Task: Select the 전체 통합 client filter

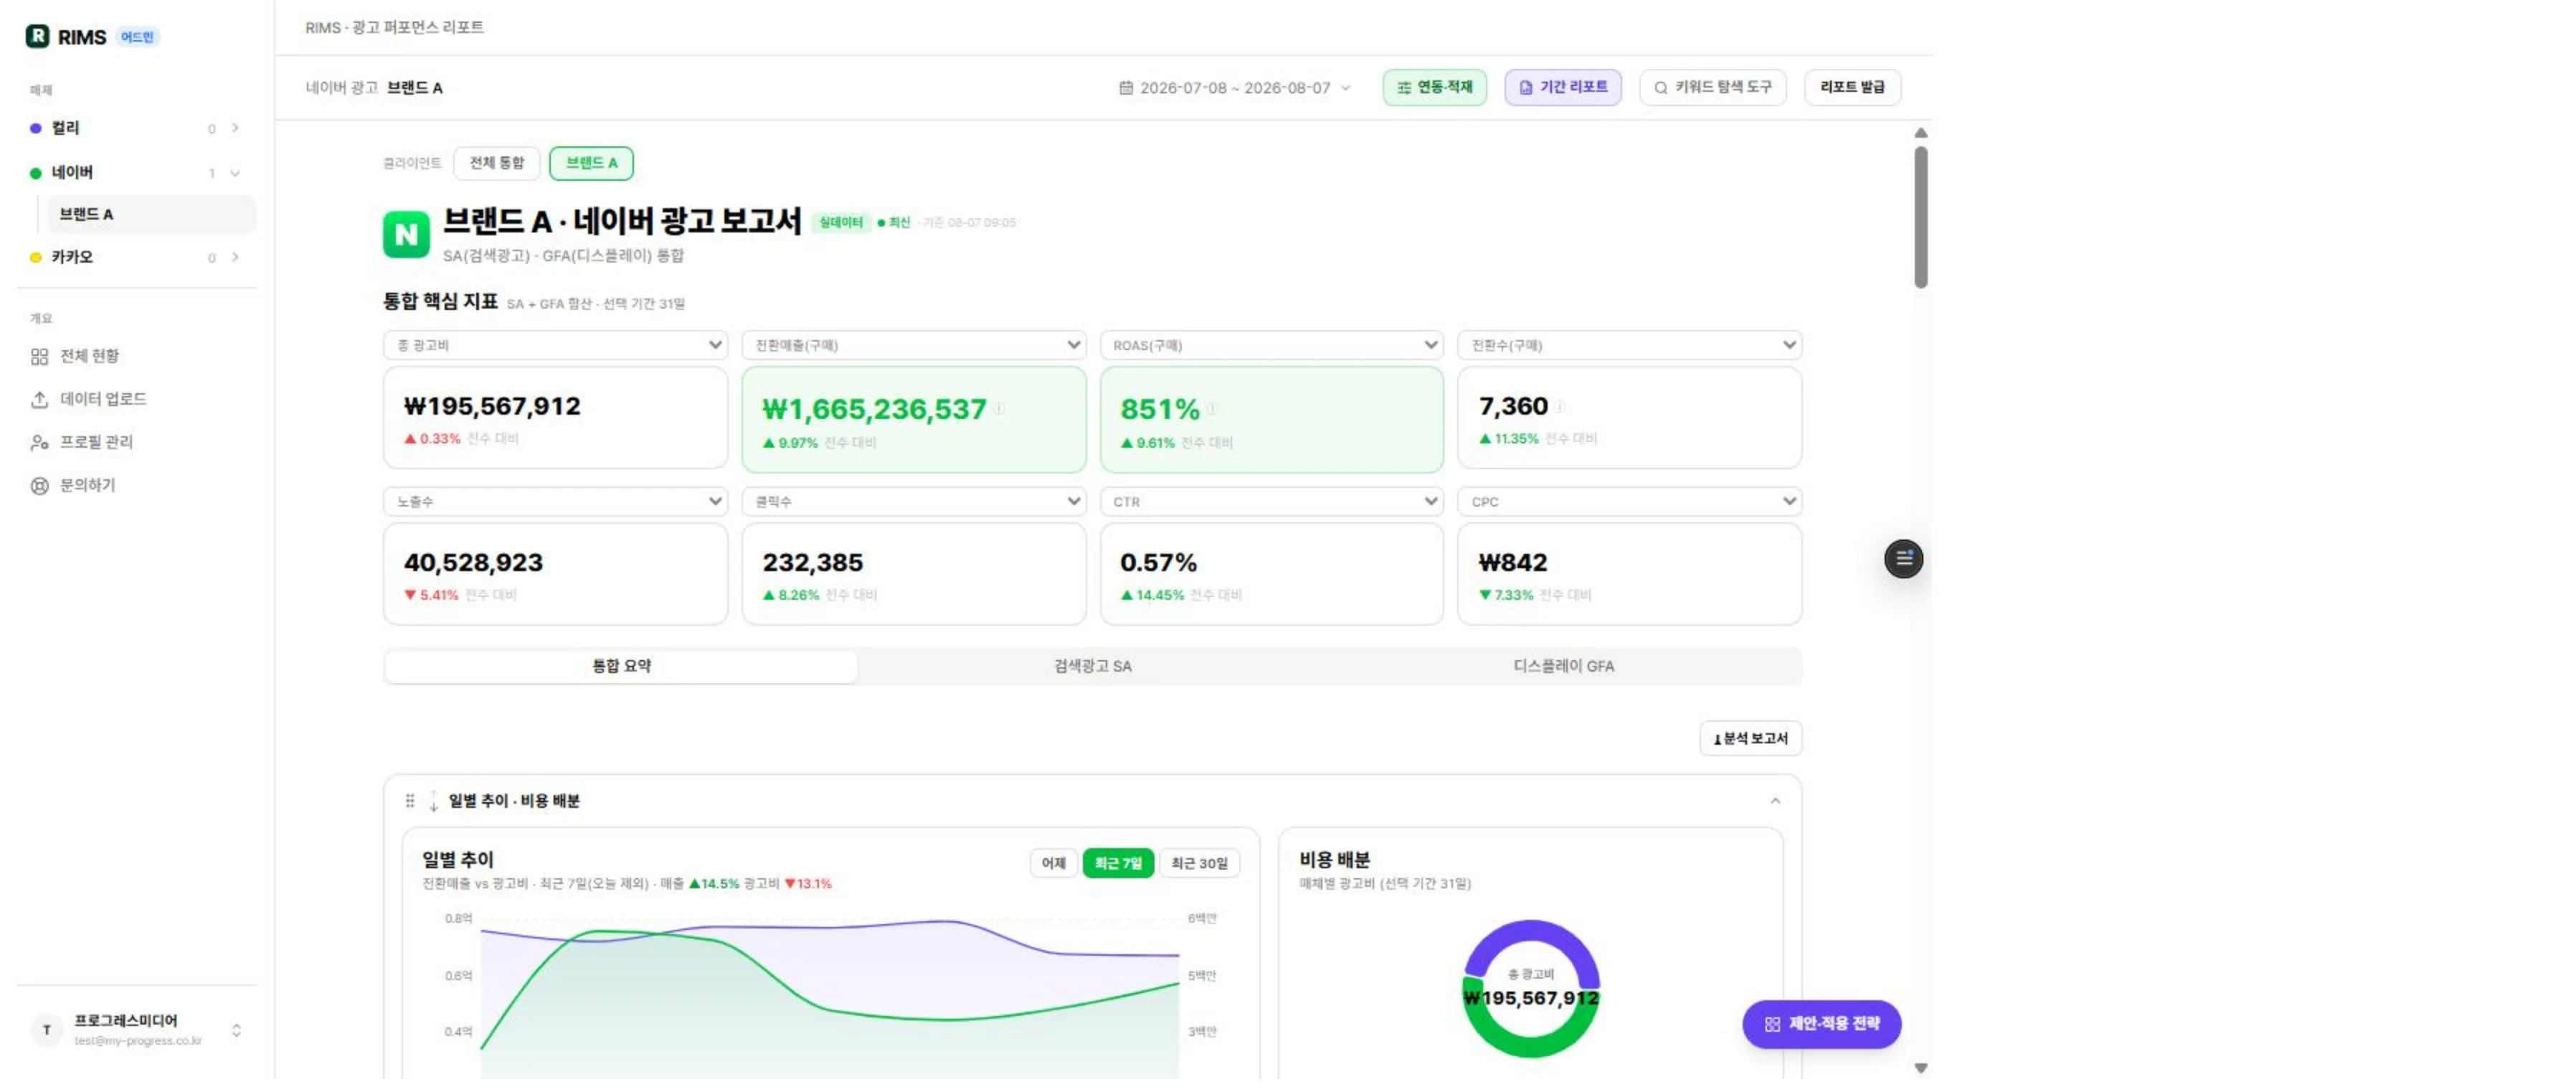Action: [497, 163]
